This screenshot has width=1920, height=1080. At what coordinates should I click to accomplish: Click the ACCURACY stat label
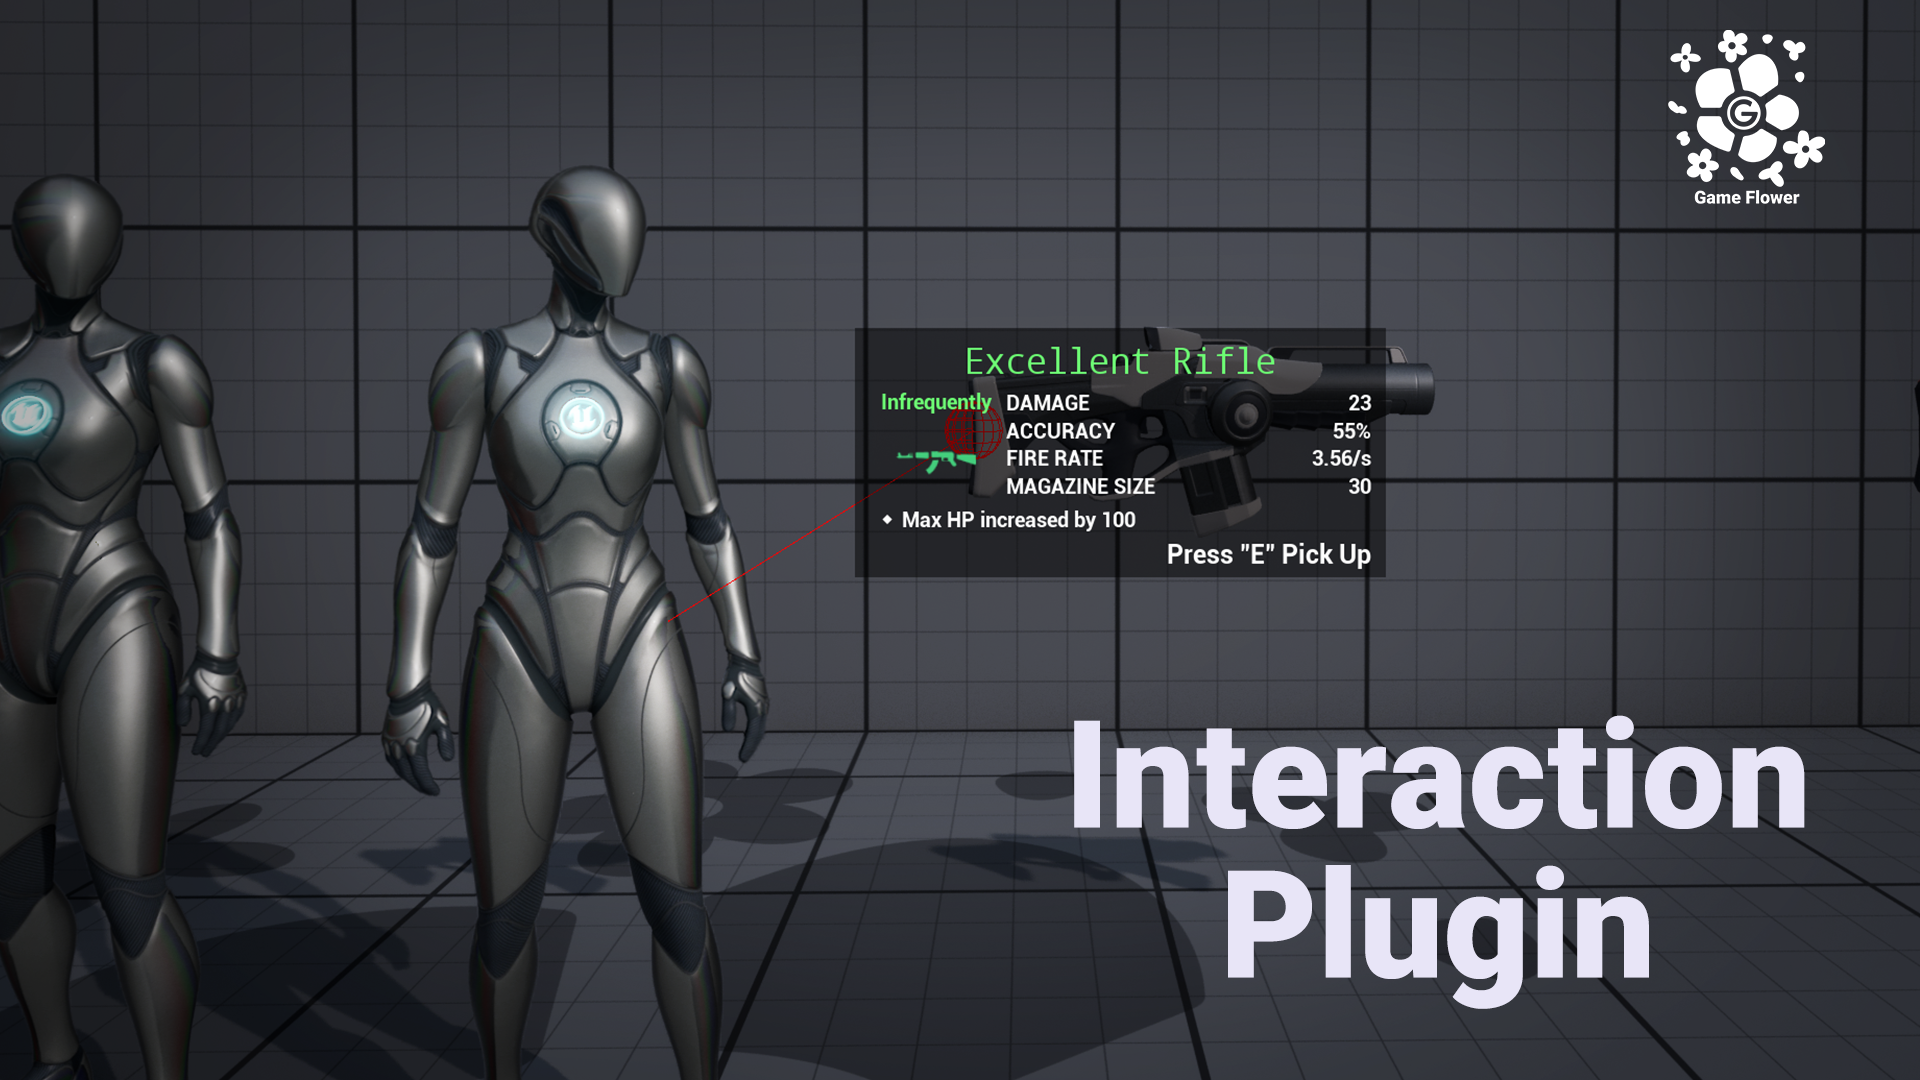click(x=1060, y=431)
